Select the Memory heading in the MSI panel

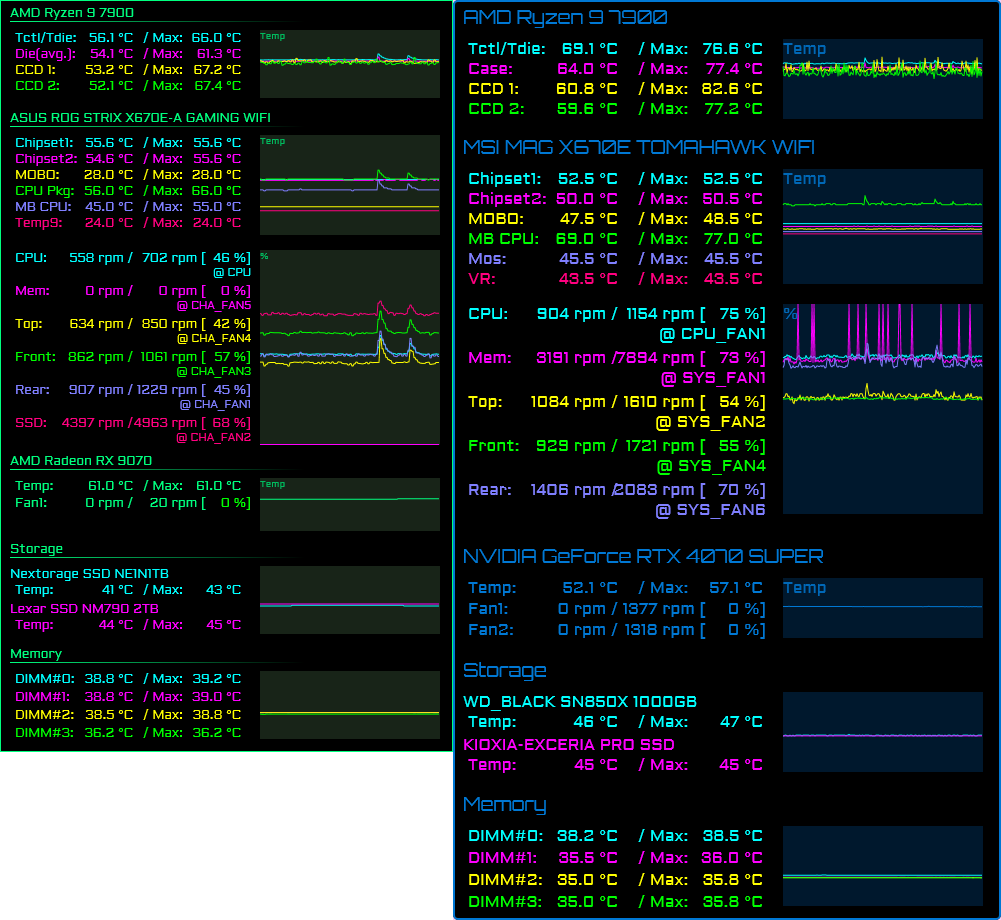click(x=504, y=804)
